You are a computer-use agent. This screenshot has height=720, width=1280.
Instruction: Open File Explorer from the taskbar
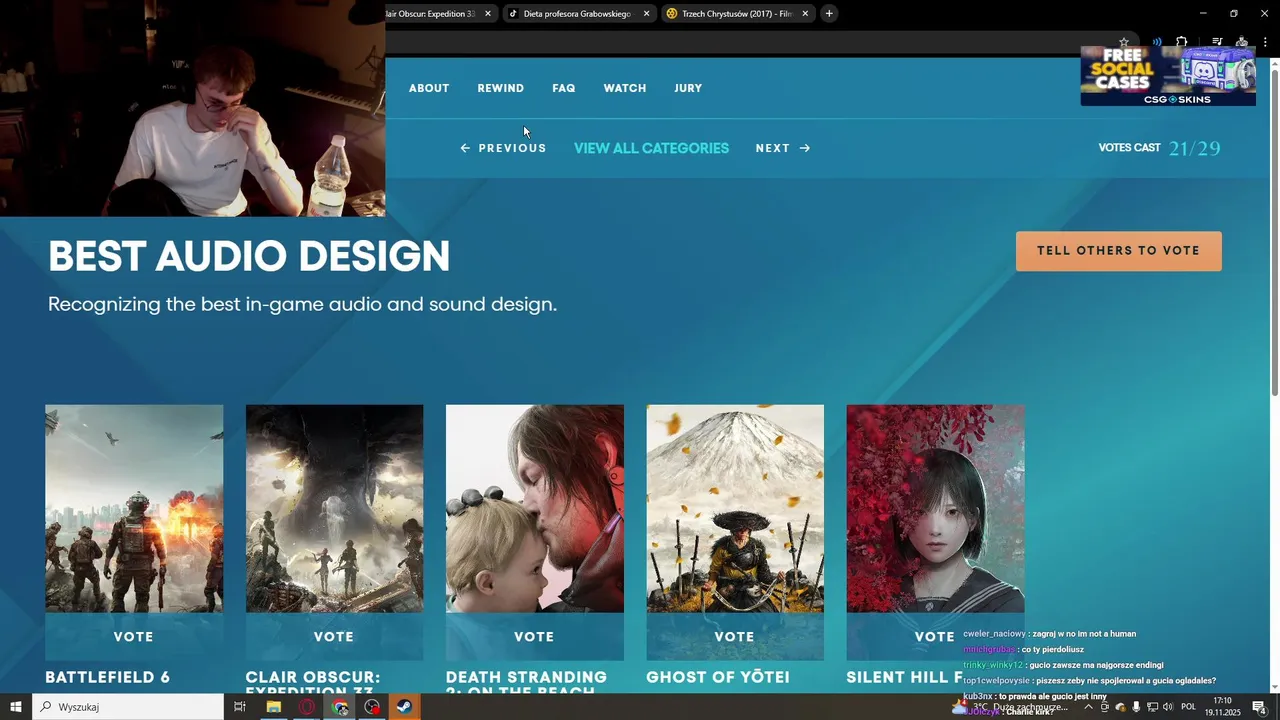click(x=273, y=707)
